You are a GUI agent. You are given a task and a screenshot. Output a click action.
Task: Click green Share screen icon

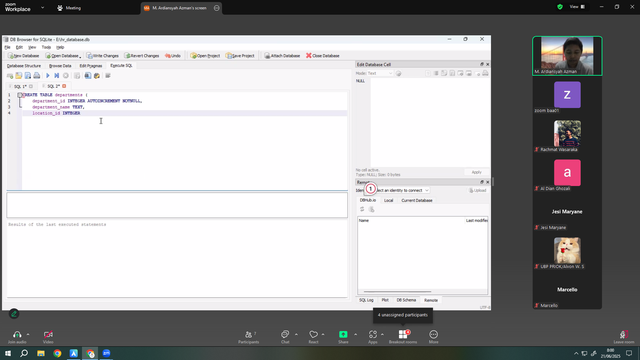pyautogui.click(x=343, y=334)
